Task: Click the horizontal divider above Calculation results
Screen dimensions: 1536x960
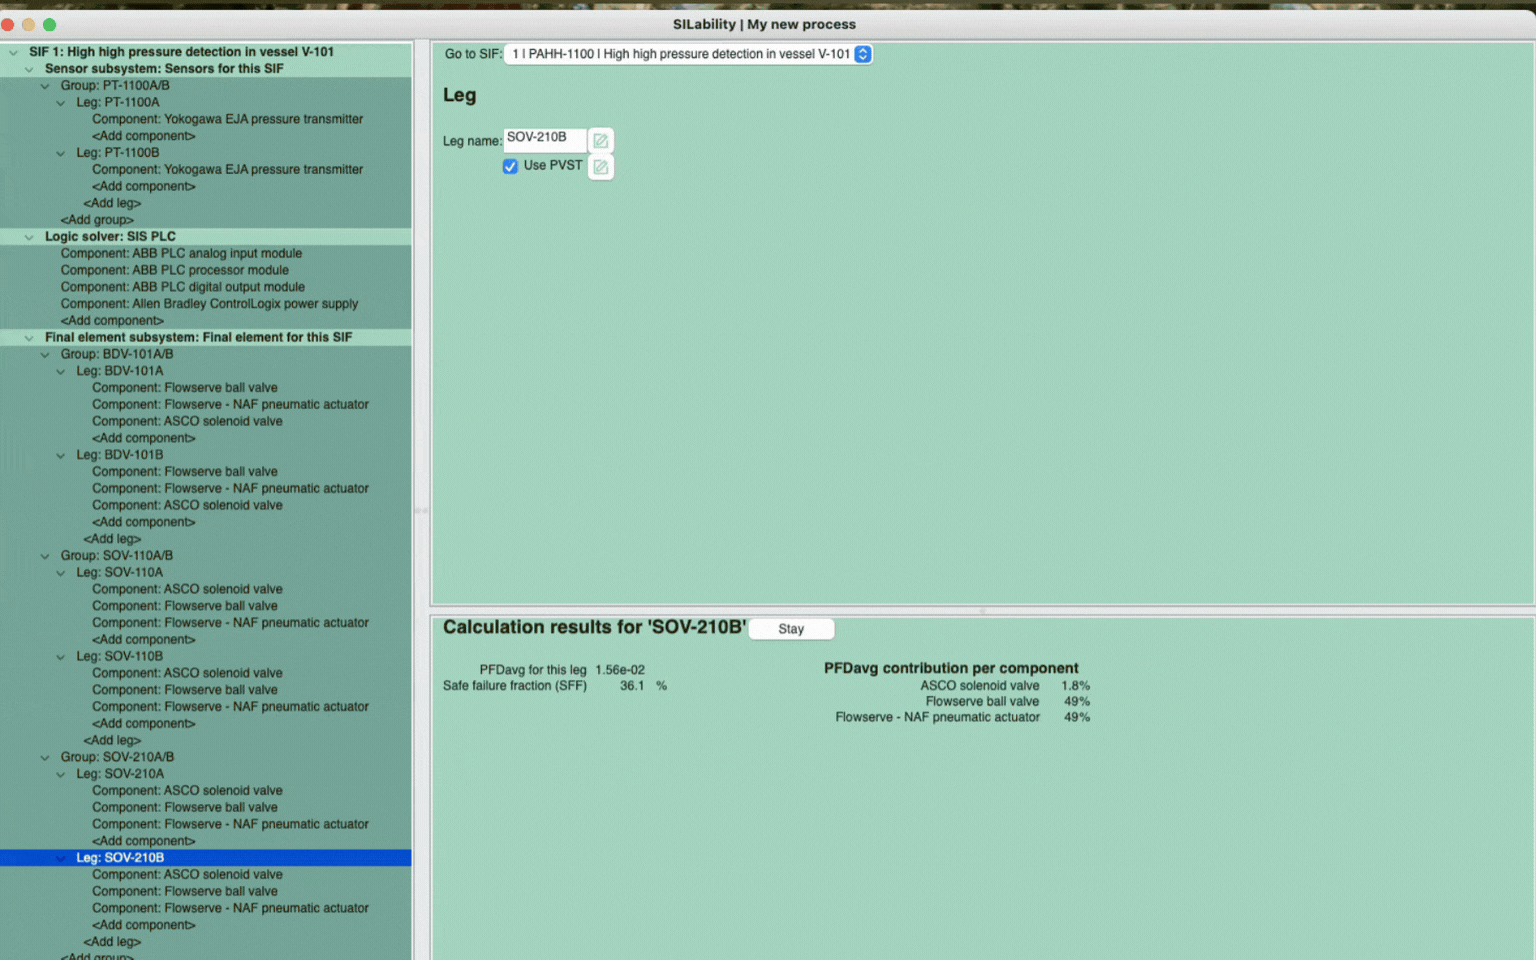Action: (x=982, y=610)
